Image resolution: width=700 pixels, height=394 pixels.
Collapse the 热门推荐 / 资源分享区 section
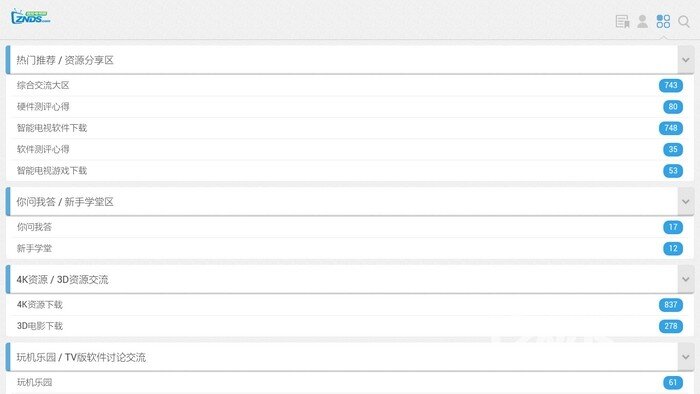[686, 60]
